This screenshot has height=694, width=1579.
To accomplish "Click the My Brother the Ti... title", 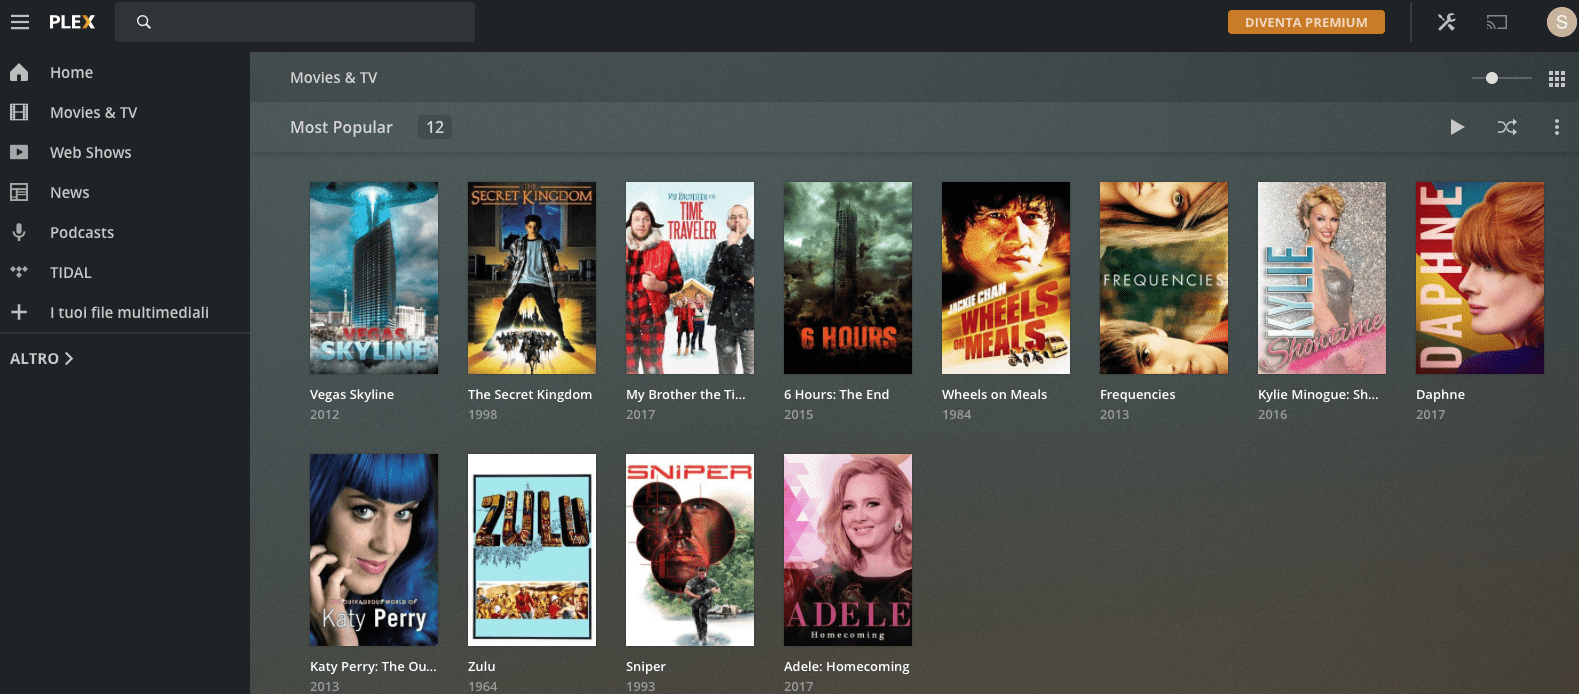I will 686,395.
